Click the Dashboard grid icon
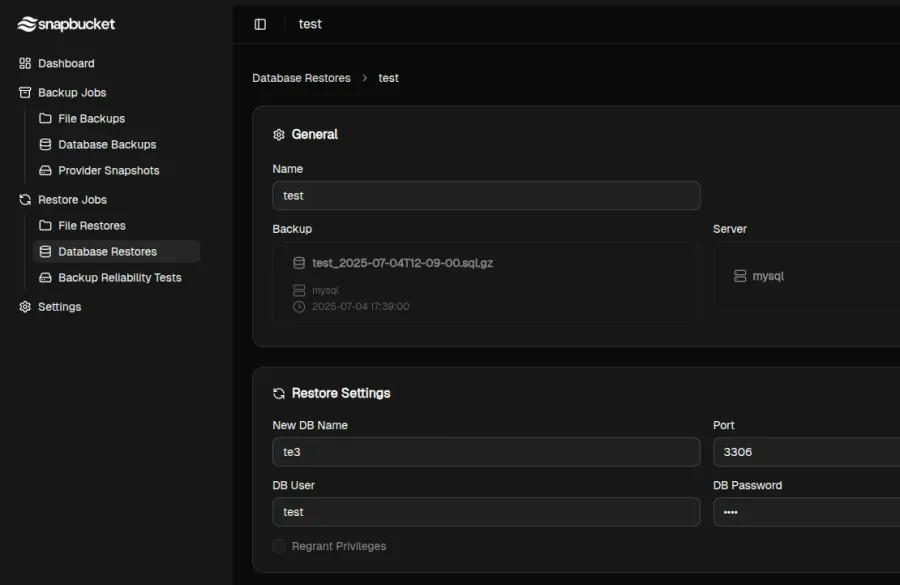 [x=25, y=63]
